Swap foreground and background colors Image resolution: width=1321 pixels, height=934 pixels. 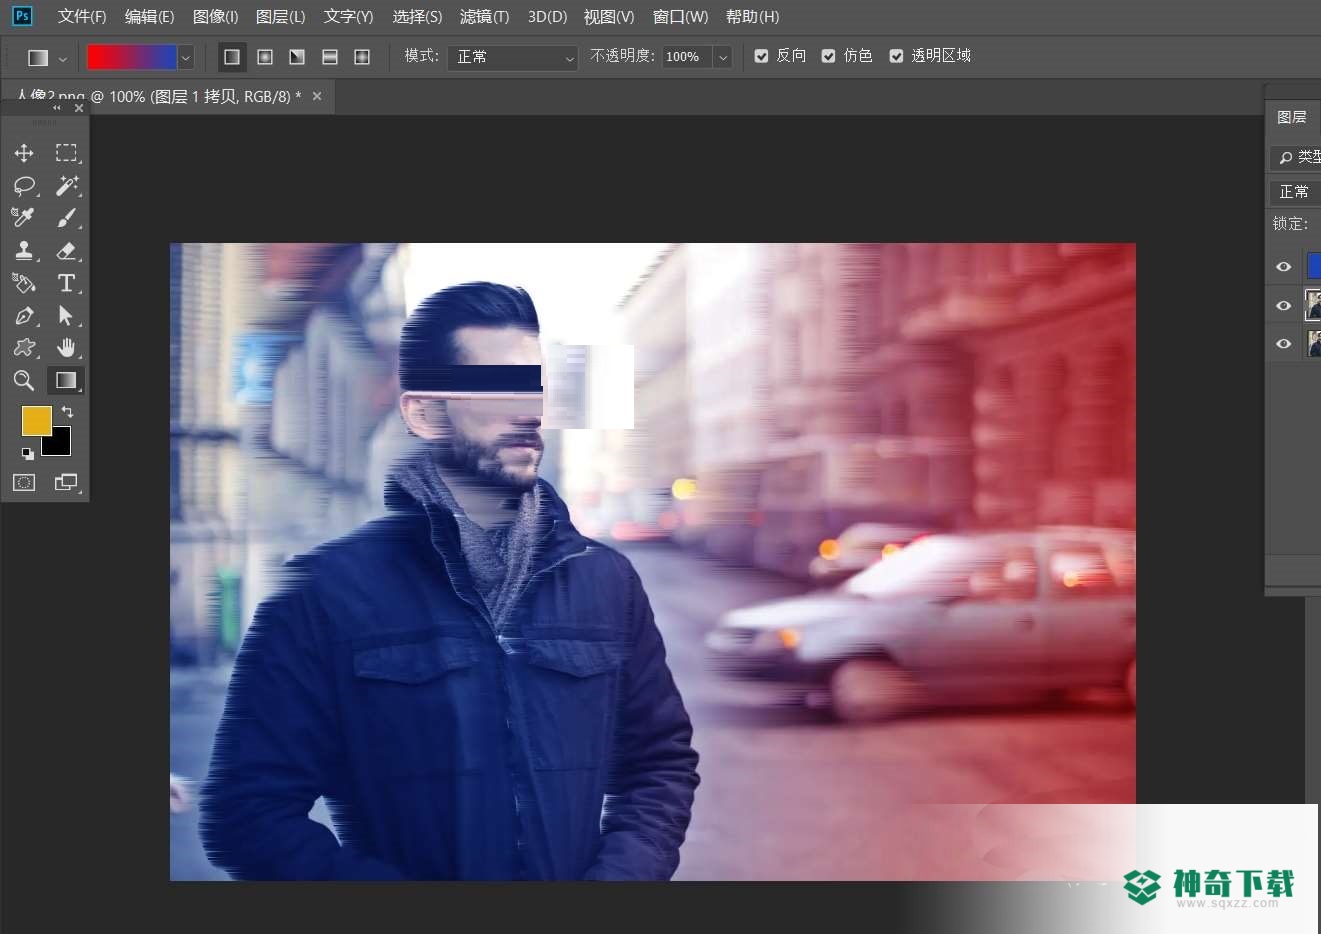click(67, 411)
